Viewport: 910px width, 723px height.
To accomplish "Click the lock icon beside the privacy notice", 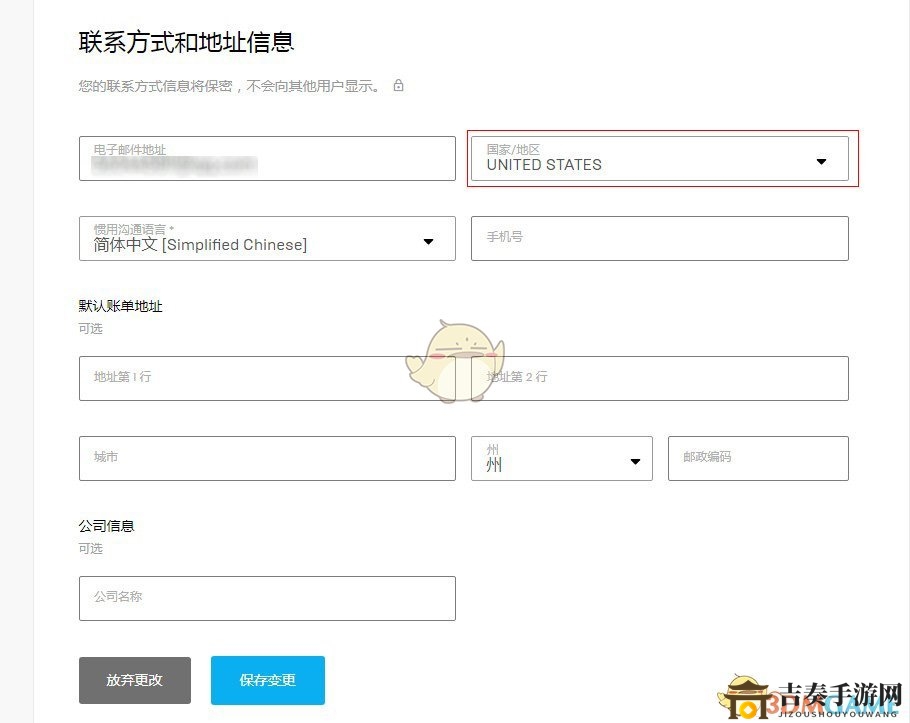I will tap(398, 86).
